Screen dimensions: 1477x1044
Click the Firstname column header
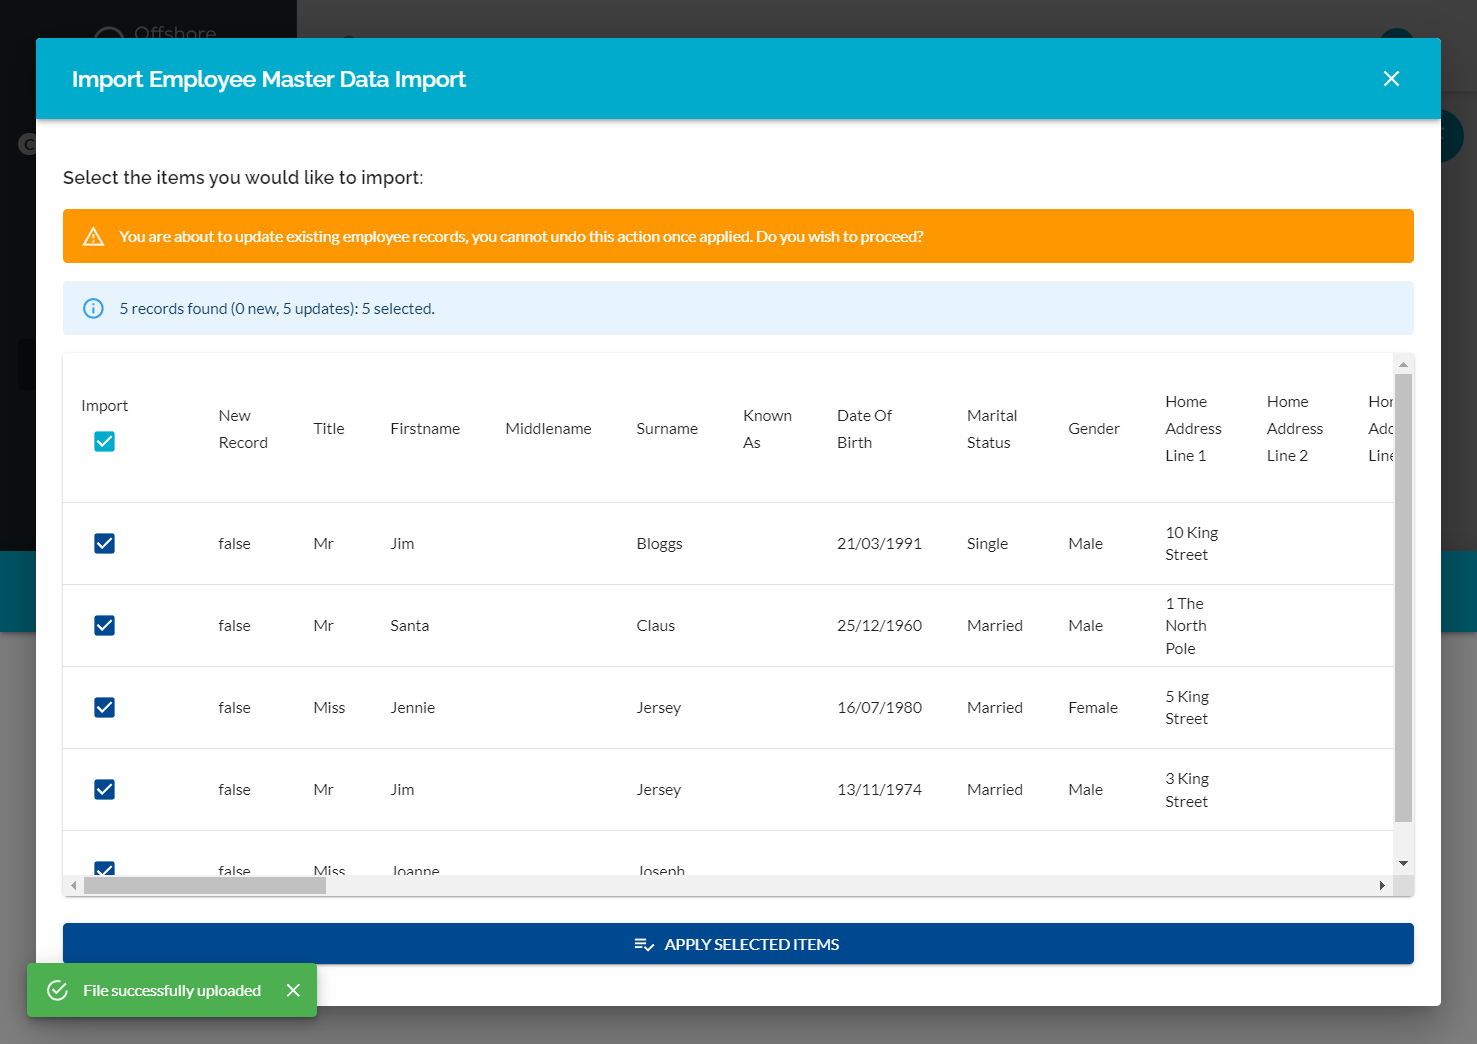pyautogui.click(x=425, y=428)
